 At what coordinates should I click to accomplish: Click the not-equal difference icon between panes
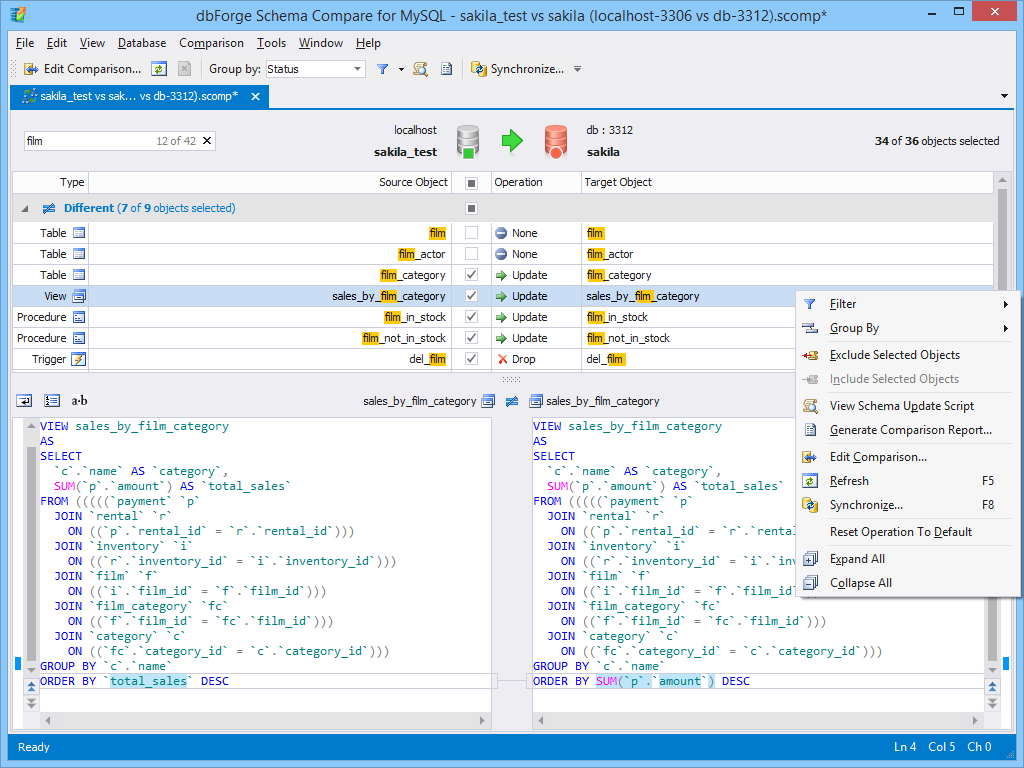tap(512, 401)
